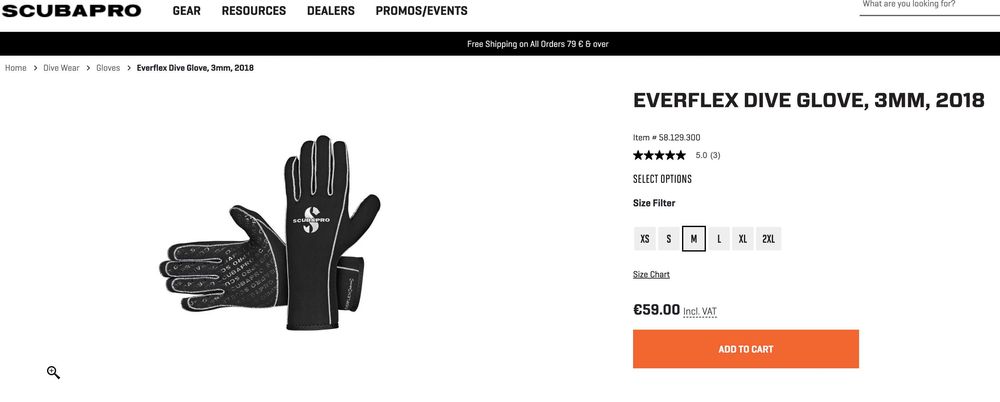Screen dimensions: 1000x402
Task: Click the five-star rating
Action: tap(659, 155)
